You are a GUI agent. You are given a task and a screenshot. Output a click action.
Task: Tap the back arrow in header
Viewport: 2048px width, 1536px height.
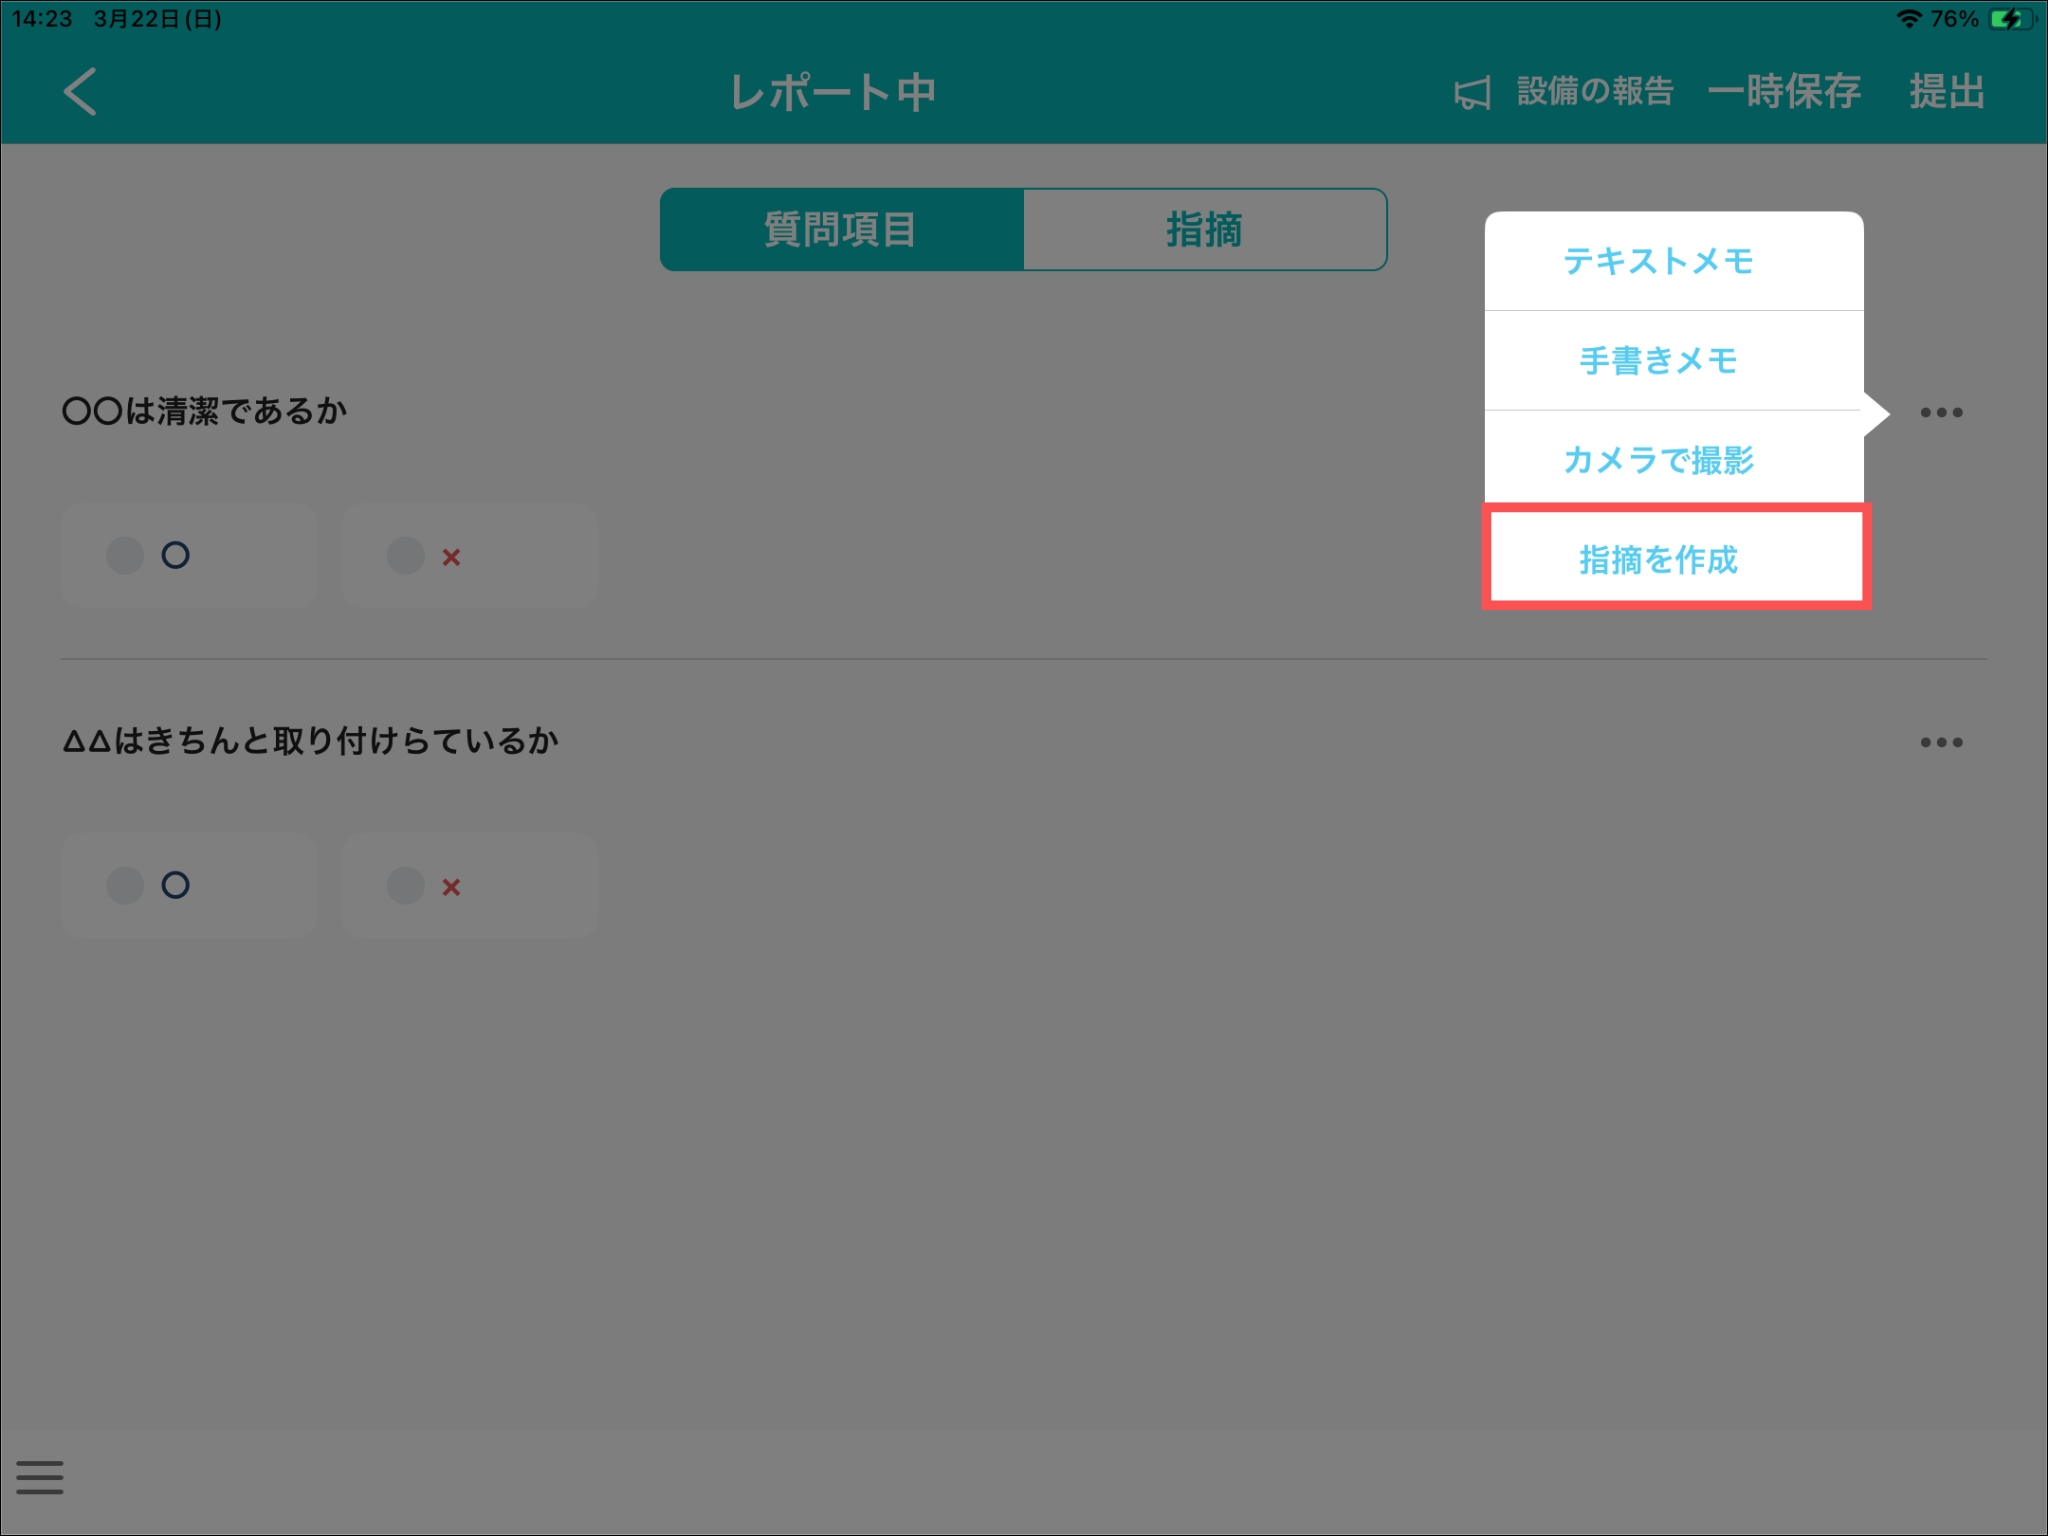coord(80,92)
